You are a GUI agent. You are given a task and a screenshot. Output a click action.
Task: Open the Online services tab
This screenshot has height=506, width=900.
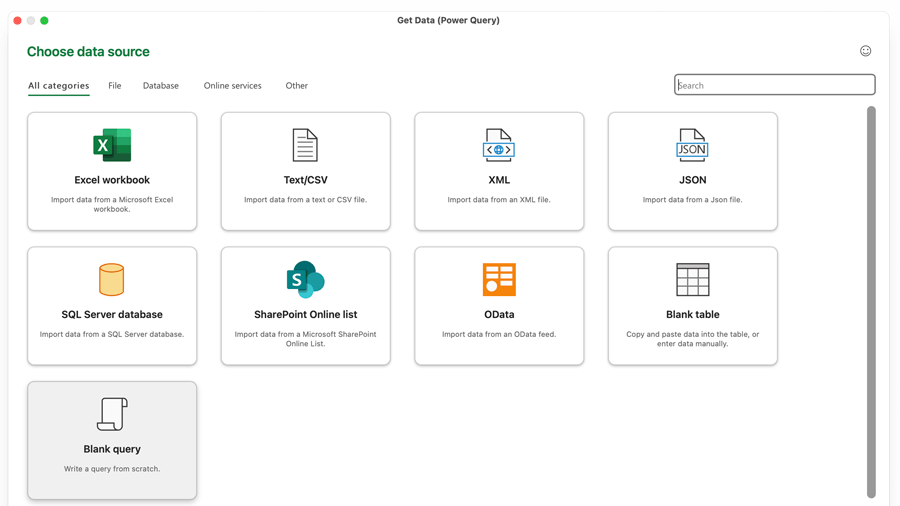tap(232, 85)
